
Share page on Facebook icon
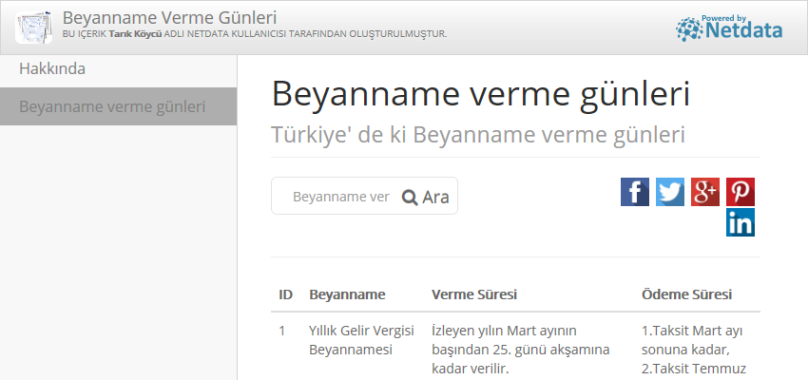point(634,192)
